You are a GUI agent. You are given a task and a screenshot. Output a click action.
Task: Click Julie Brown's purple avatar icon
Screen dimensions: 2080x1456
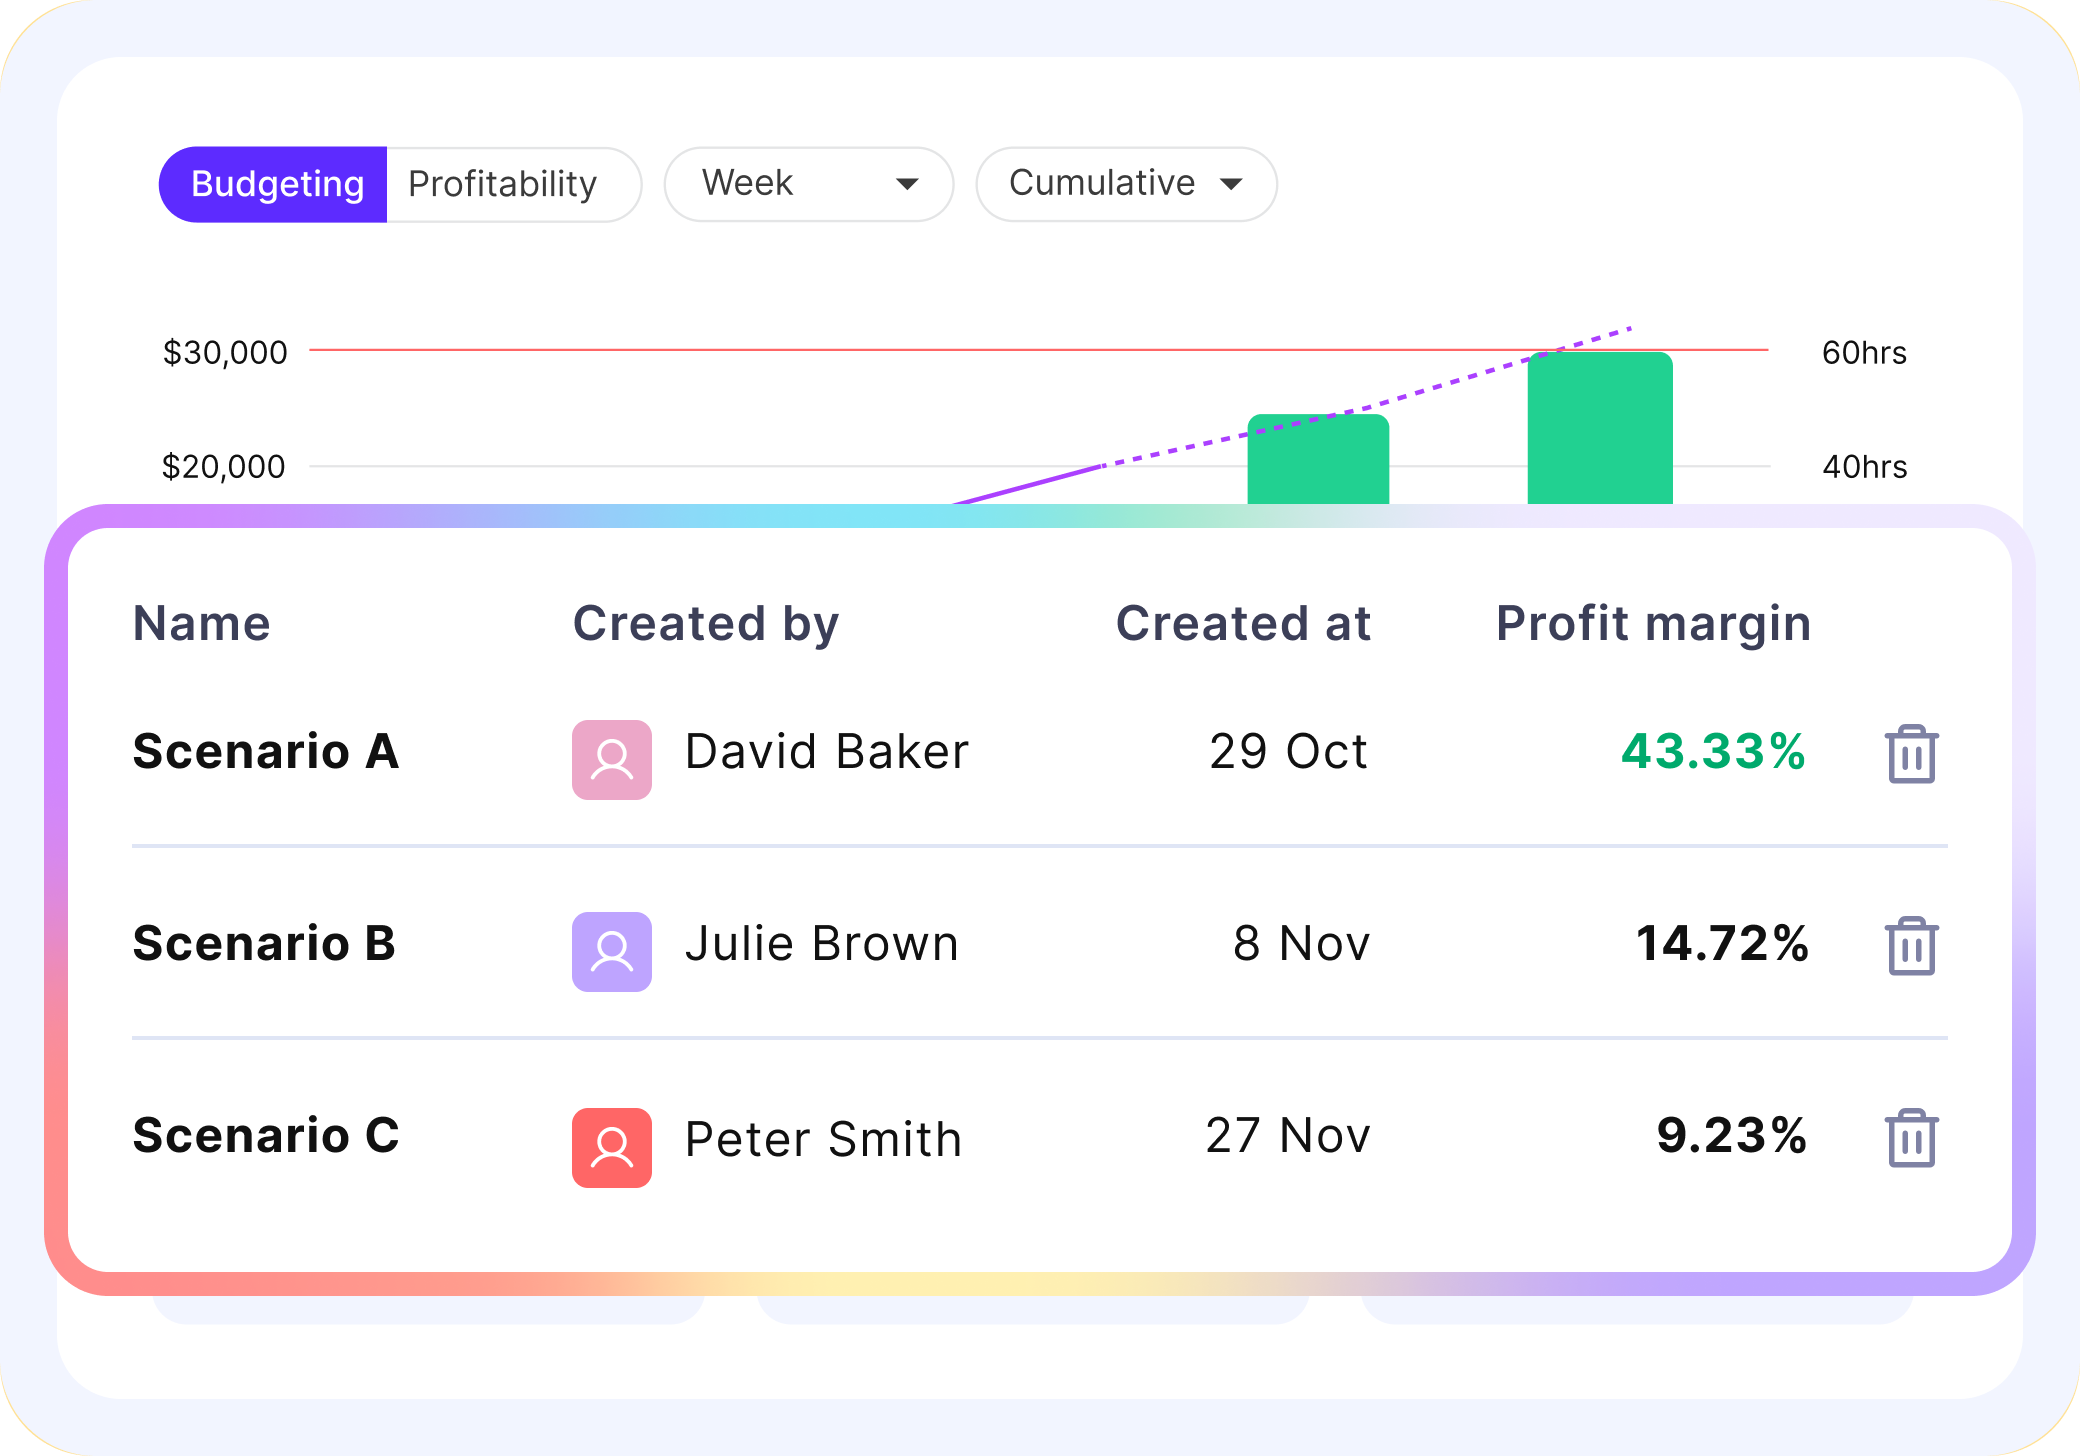(612, 952)
